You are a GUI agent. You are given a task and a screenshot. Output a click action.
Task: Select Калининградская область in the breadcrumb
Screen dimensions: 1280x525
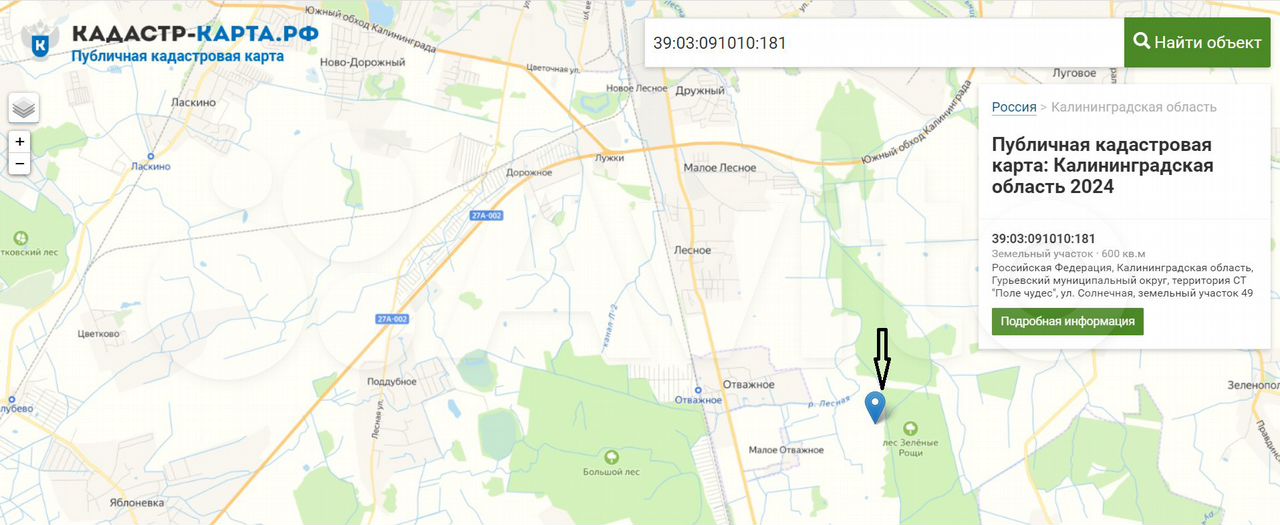coord(1134,107)
